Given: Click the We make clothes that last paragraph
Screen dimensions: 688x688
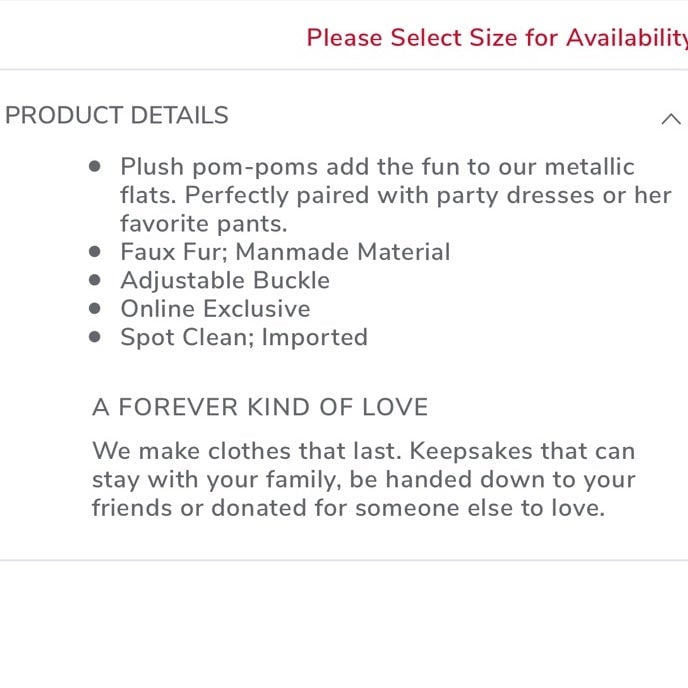Looking at the screenshot, I should (x=364, y=479).
